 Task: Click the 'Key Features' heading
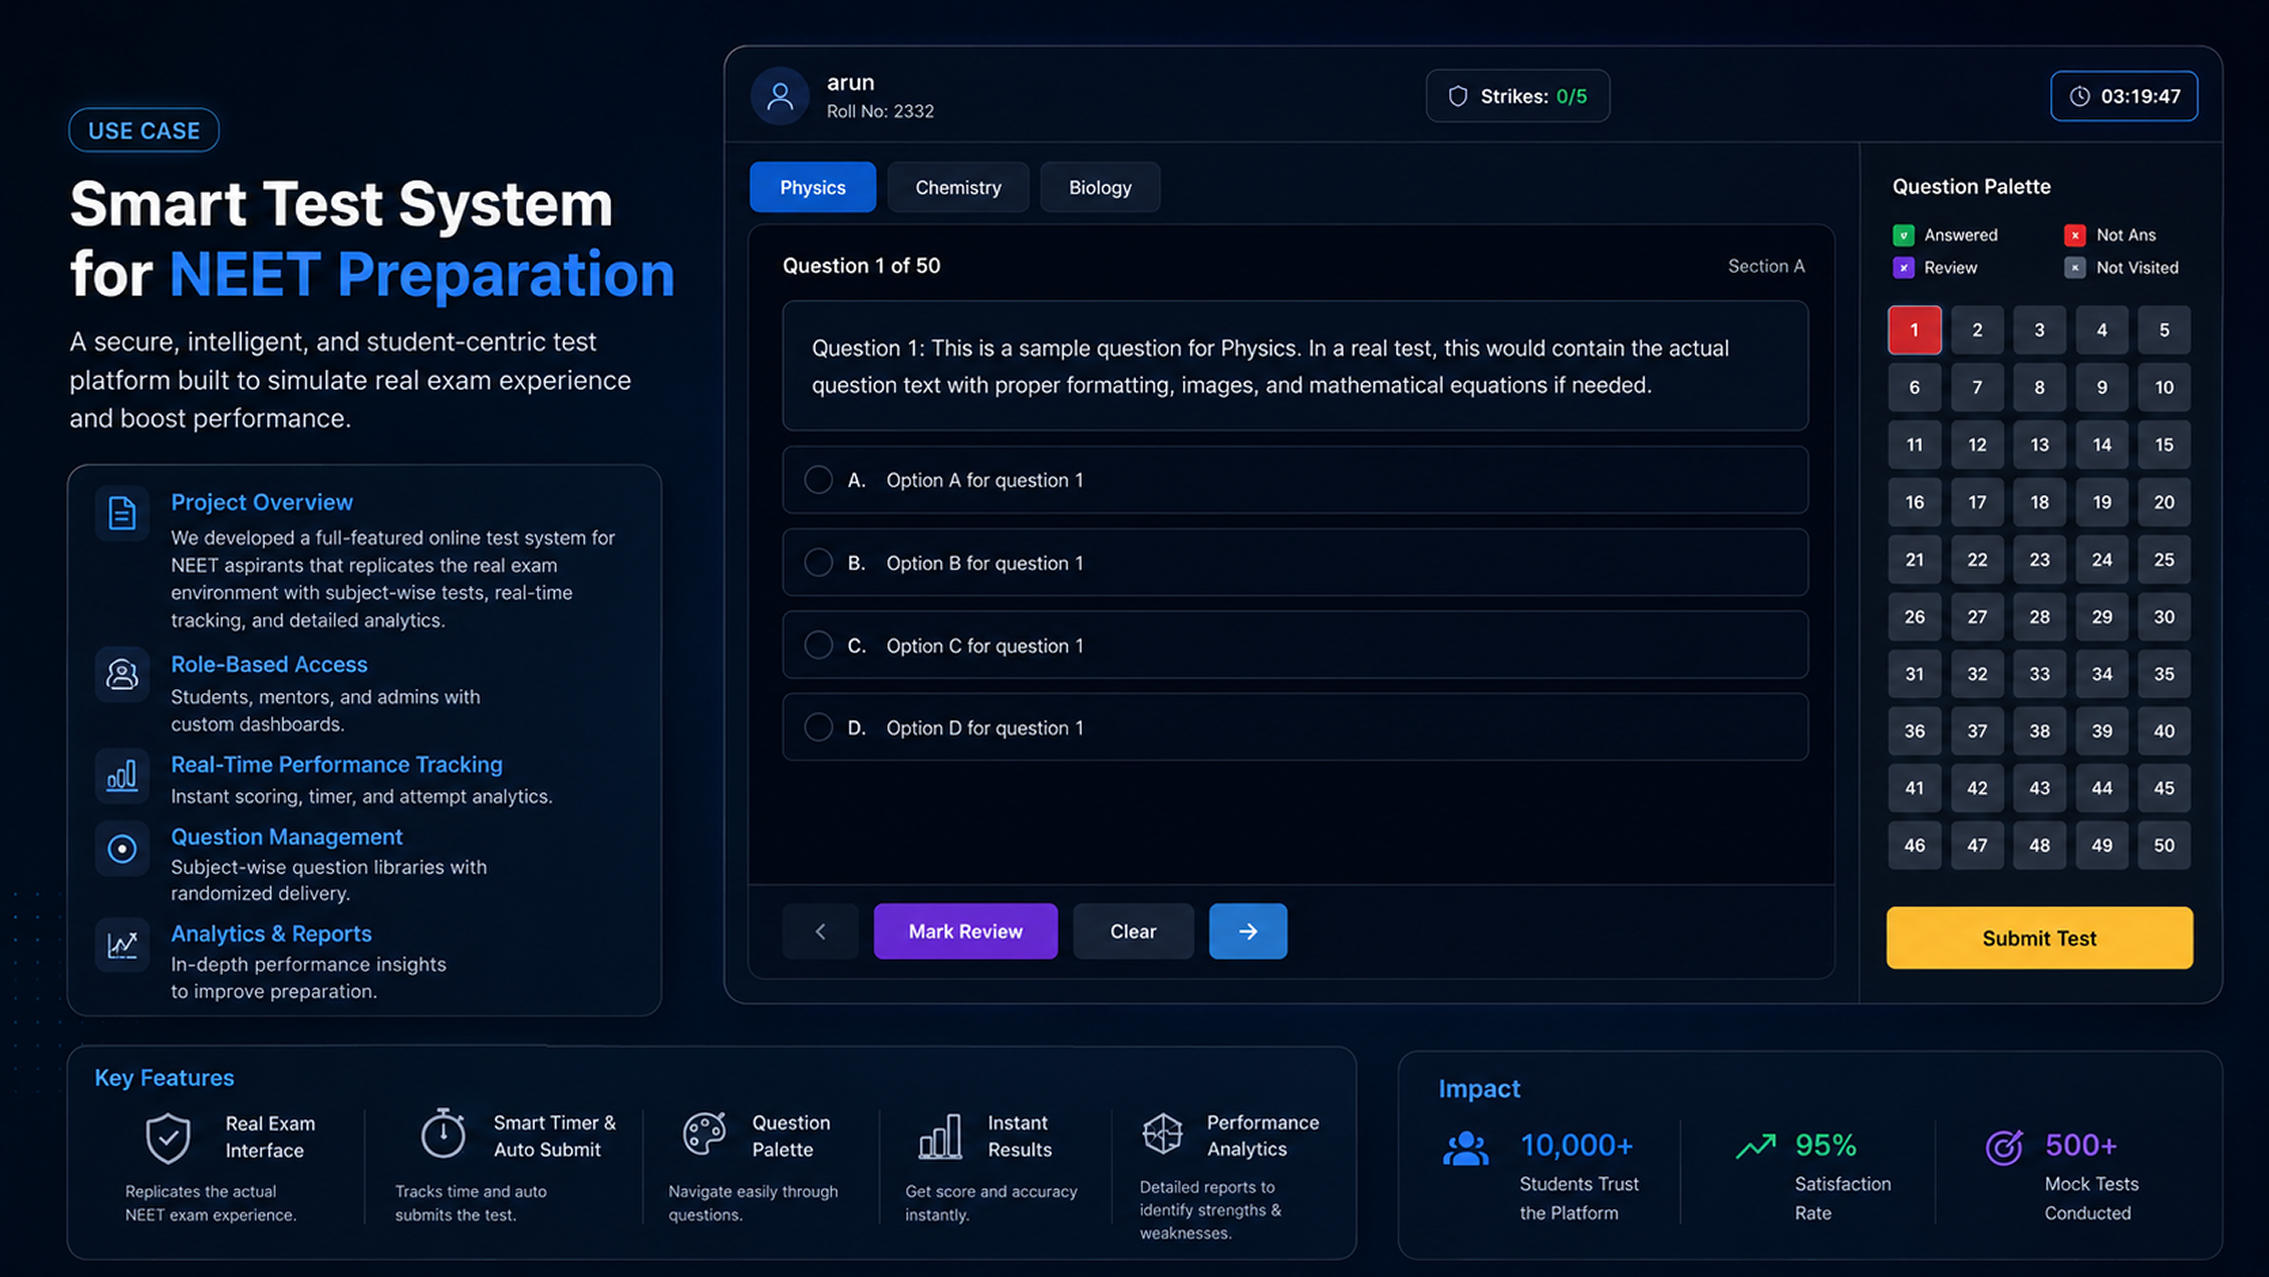(x=164, y=1077)
